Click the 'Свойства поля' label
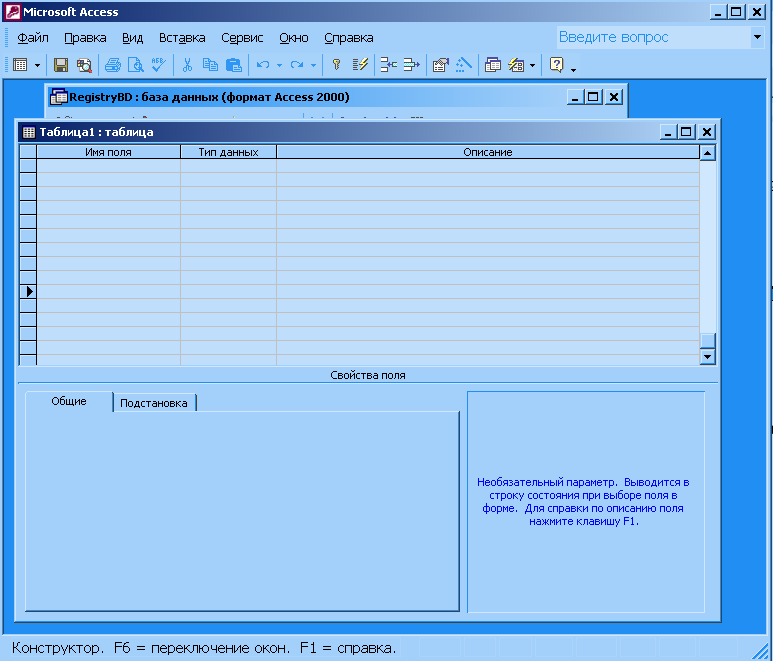Image resolution: width=773 pixels, height=661 pixels. (368, 375)
